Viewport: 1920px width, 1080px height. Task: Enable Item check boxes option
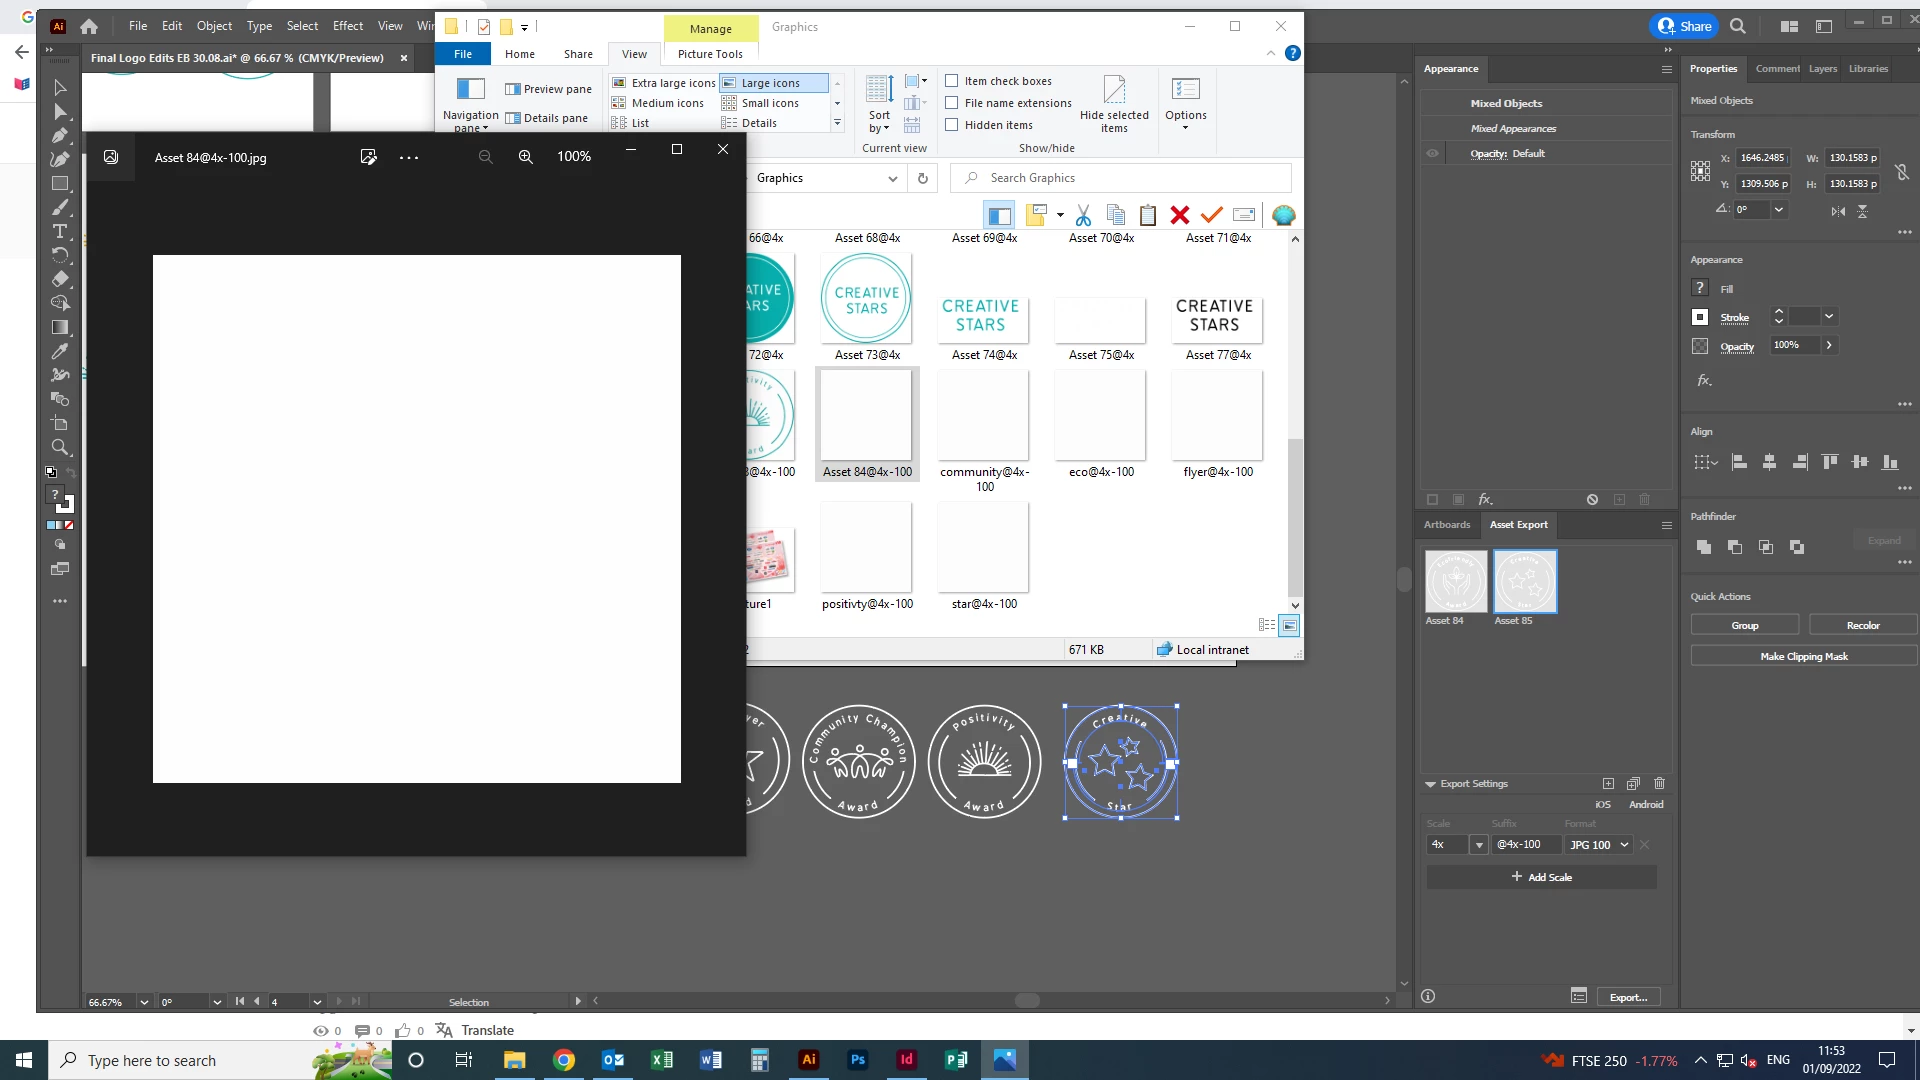point(952,81)
